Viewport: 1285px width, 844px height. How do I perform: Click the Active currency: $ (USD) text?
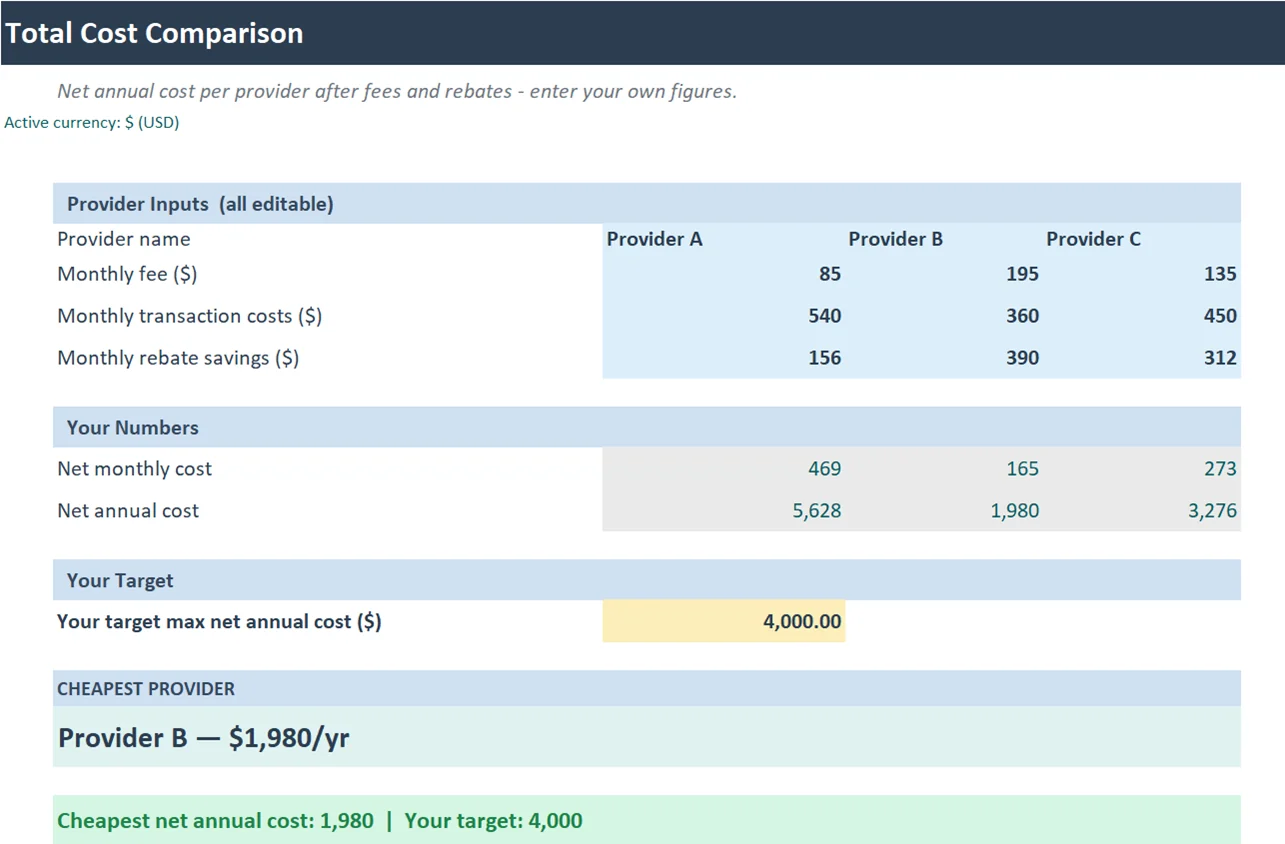point(92,123)
